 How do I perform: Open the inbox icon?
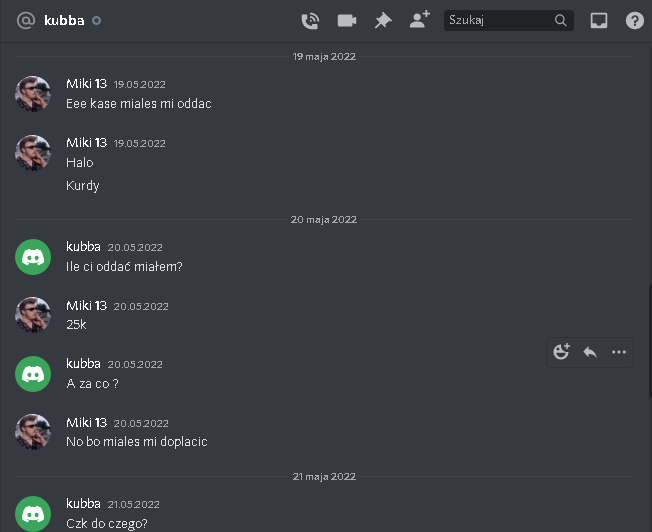click(599, 20)
